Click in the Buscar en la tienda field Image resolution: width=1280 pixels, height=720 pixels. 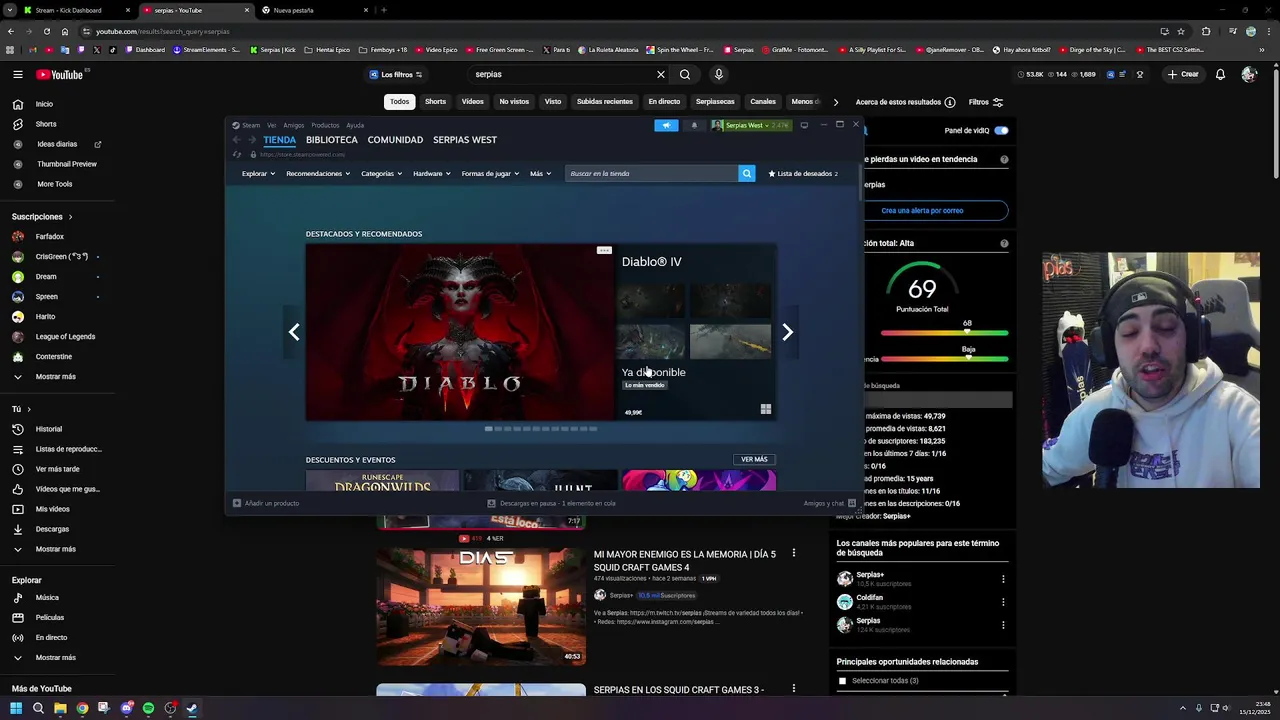651,173
